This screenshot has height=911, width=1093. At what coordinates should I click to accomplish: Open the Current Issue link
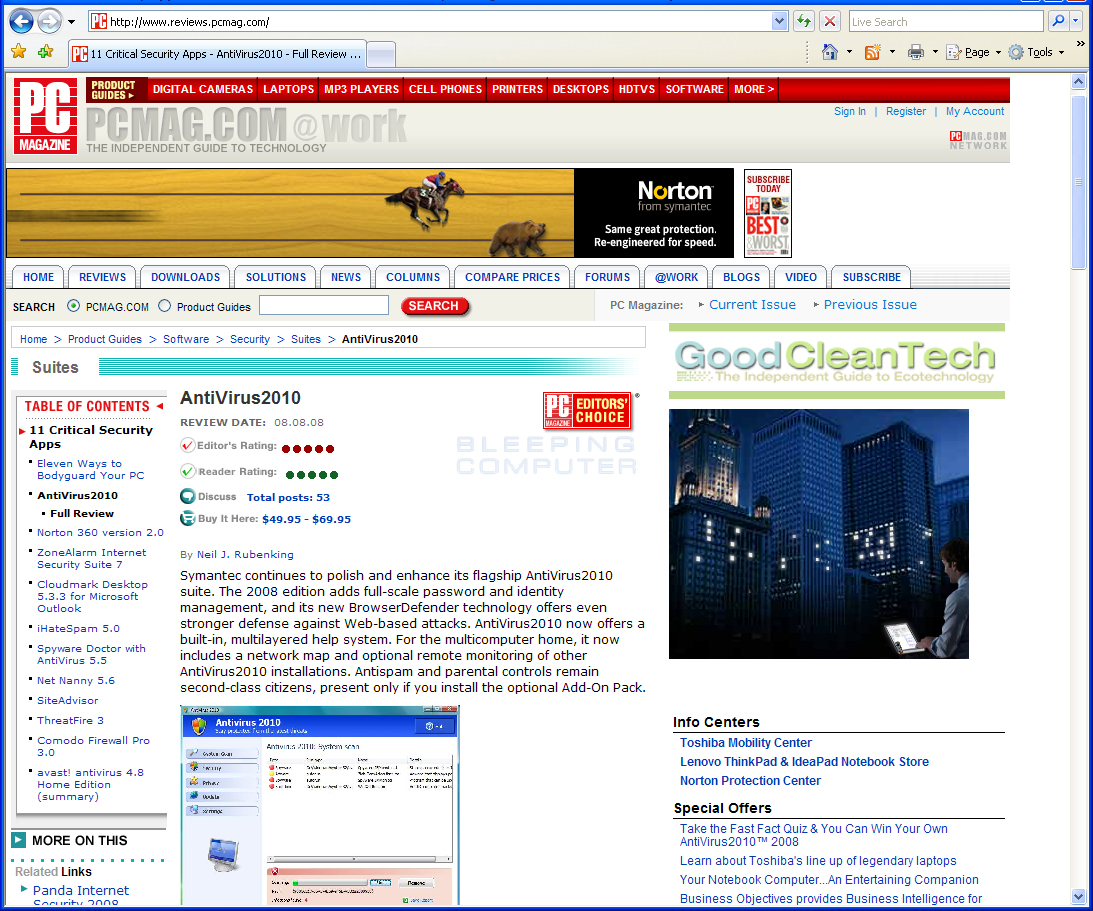(x=752, y=305)
